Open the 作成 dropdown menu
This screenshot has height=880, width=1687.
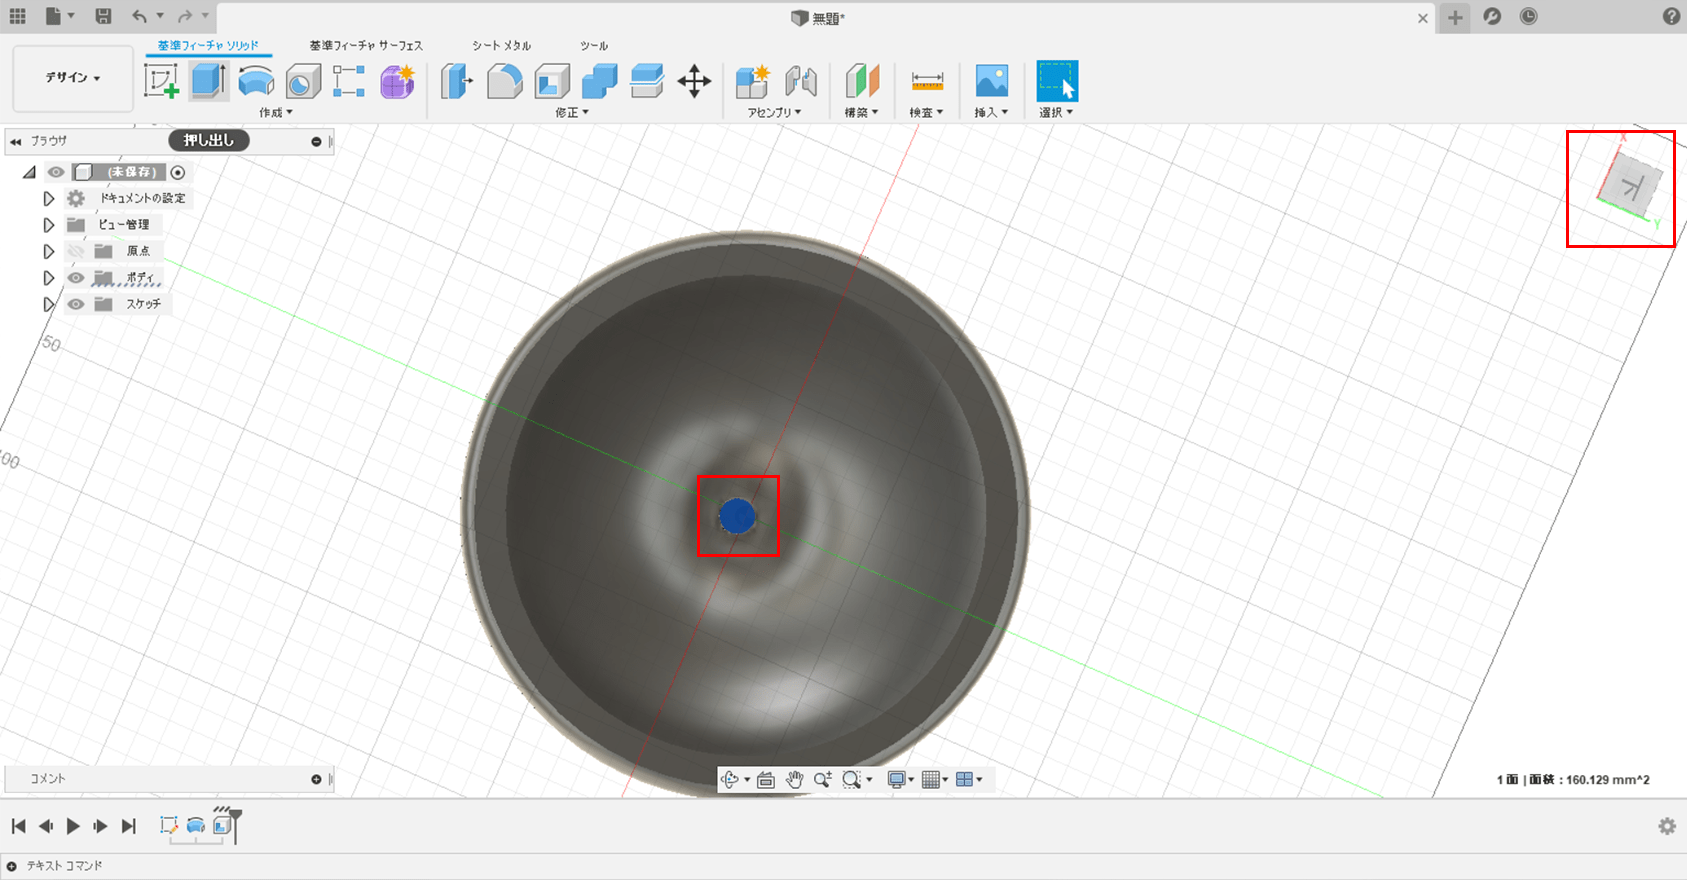click(x=276, y=113)
